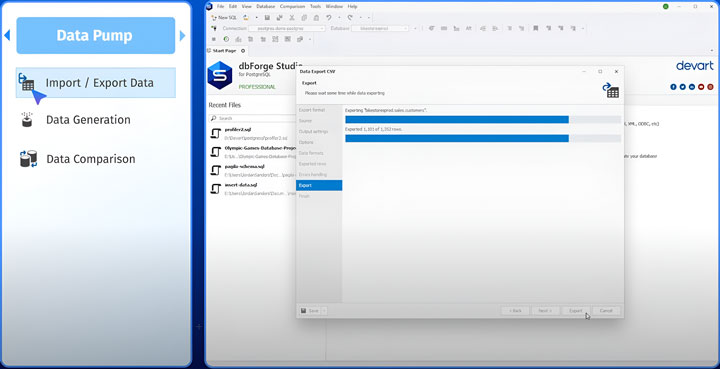
Task: Select Import / Export Data in Data Pump panel
Action: pos(96,83)
